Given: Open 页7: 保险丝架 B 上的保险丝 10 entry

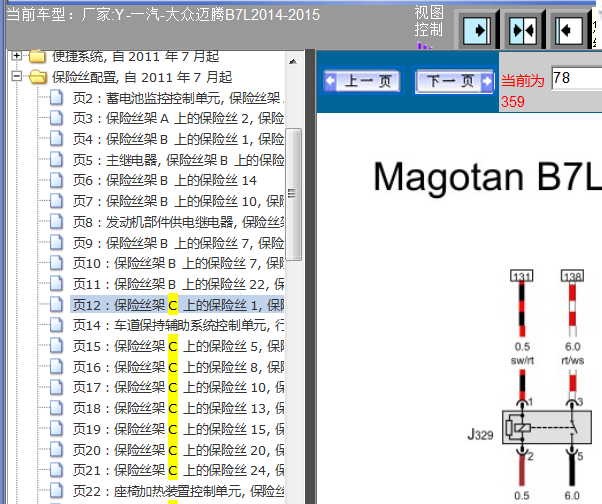Looking at the screenshot, I should (x=179, y=201).
